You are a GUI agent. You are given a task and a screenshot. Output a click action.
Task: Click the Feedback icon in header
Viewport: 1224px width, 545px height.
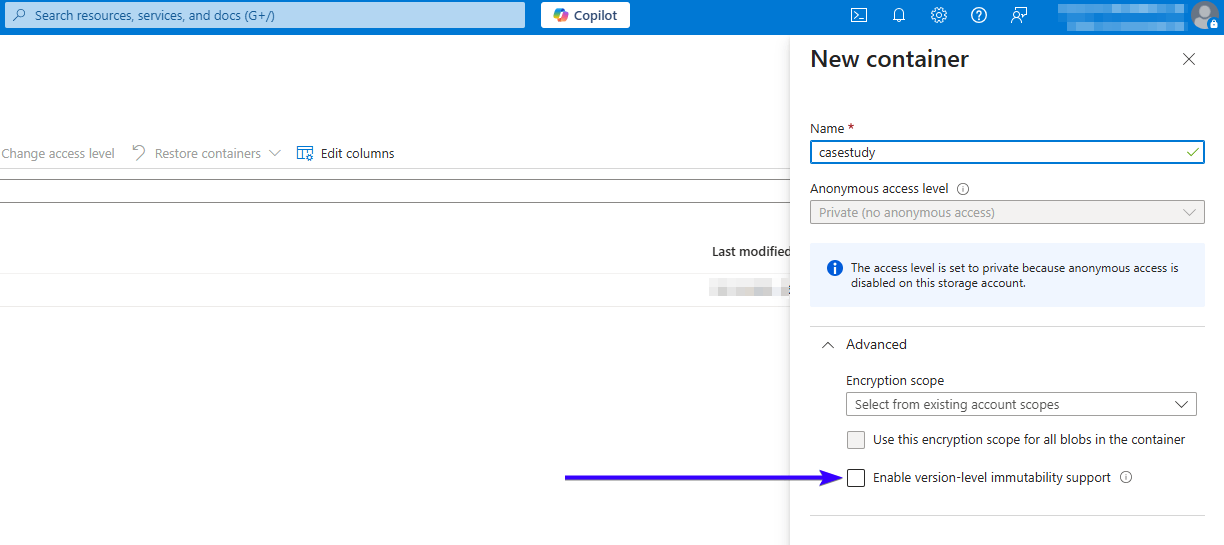tap(1019, 15)
